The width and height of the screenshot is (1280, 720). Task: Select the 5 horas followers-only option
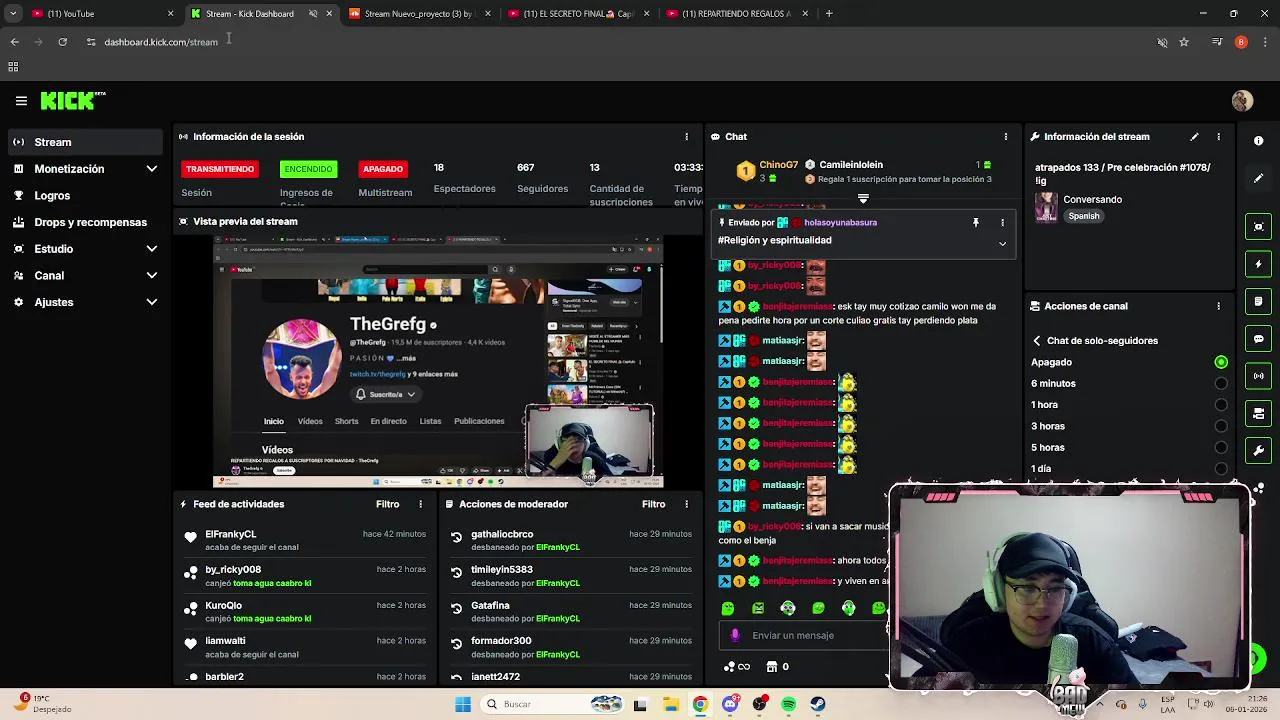click(x=1221, y=448)
